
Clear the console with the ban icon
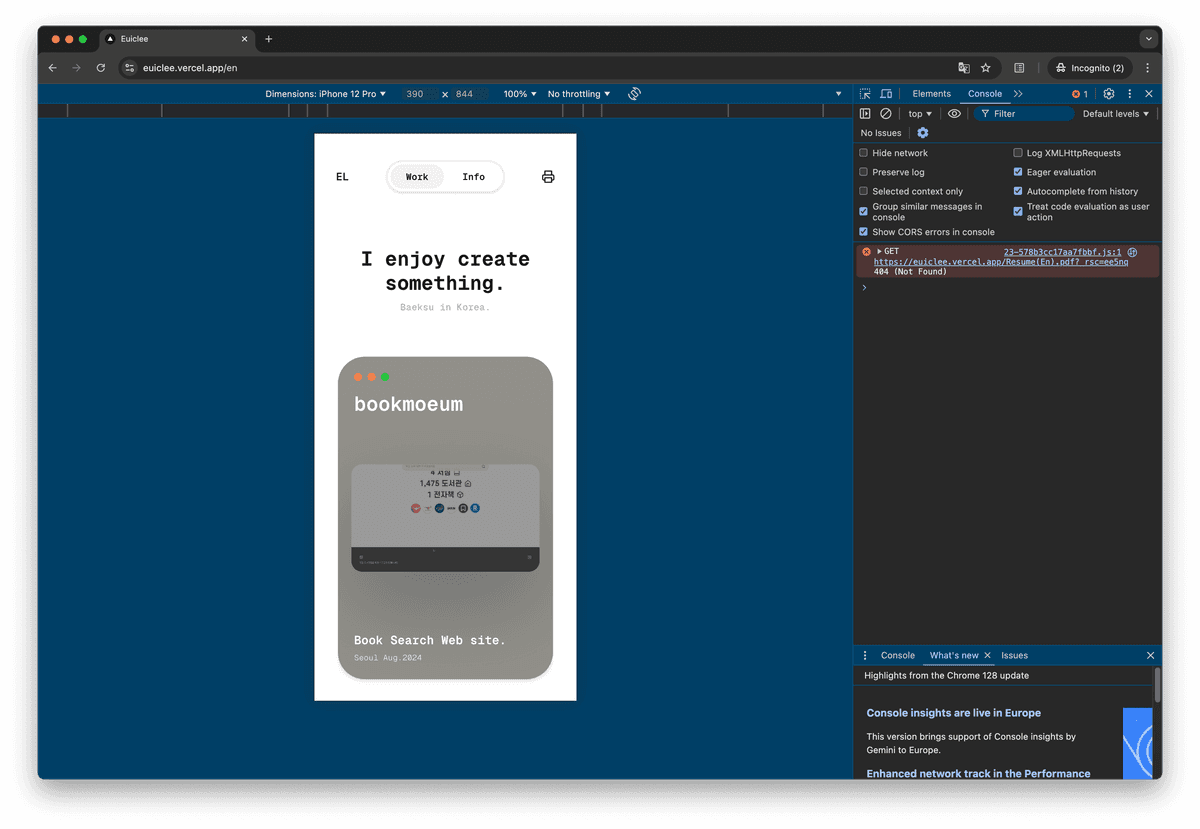[886, 114]
